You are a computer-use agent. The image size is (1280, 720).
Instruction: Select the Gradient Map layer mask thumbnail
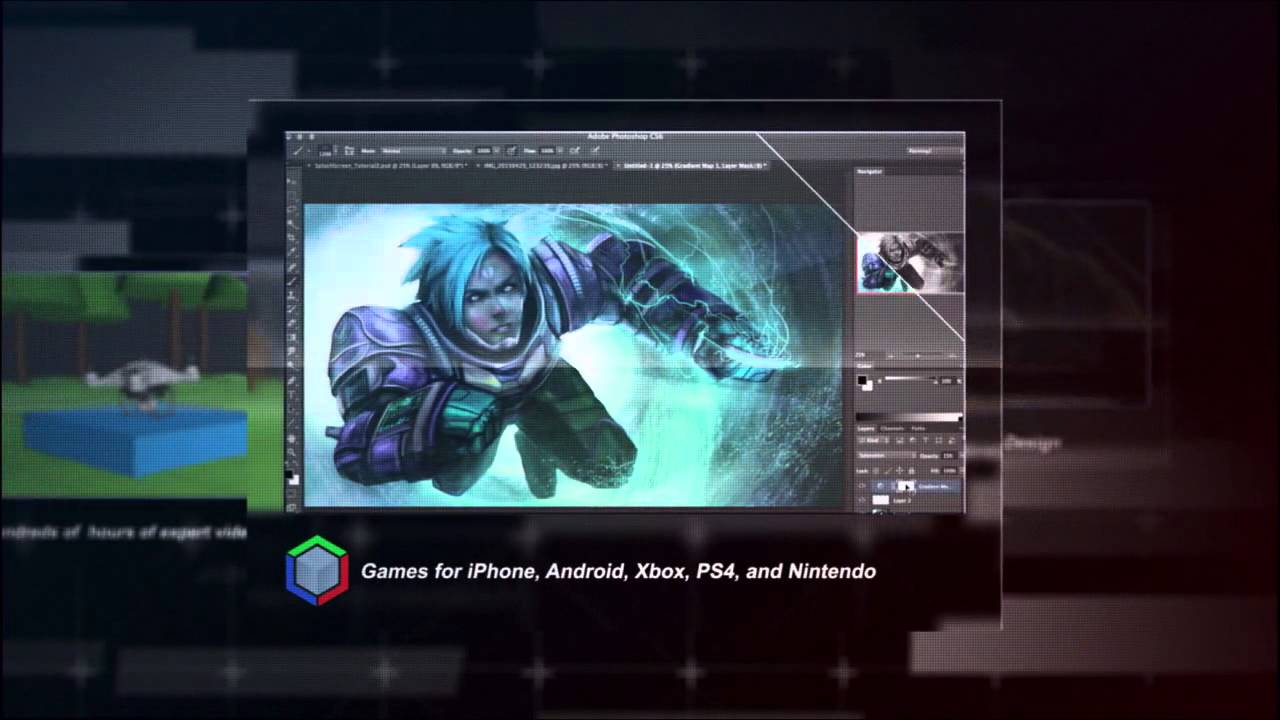click(x=906, y=486)
